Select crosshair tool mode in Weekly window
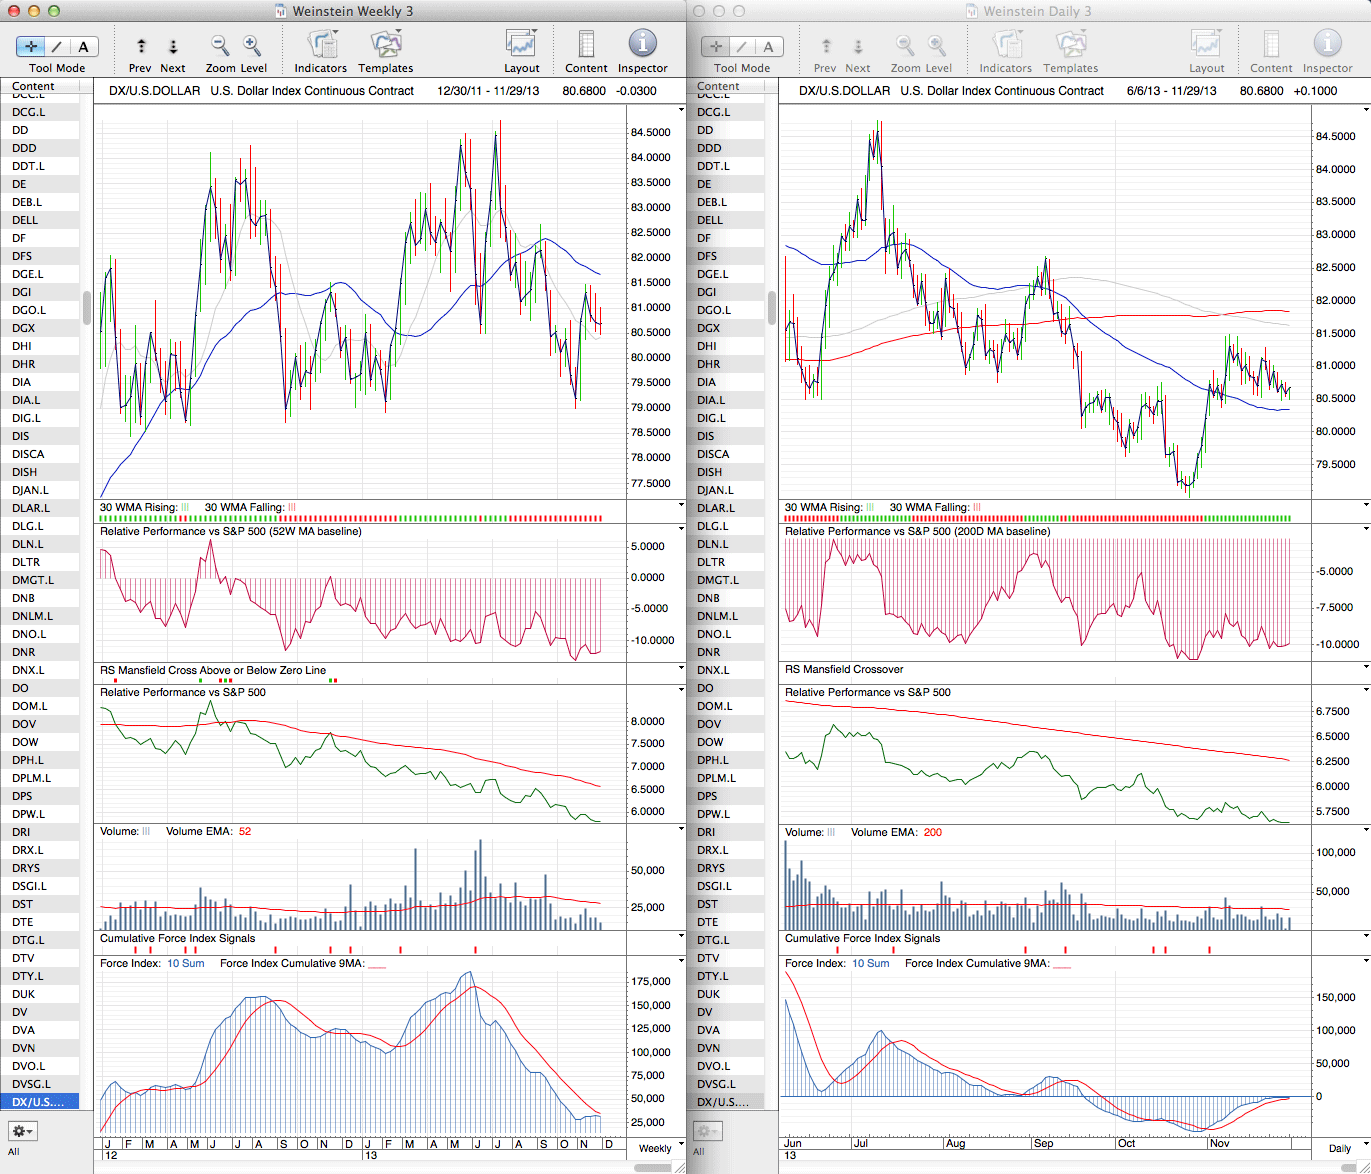The image size is (1371, 1174). (32, 46)
